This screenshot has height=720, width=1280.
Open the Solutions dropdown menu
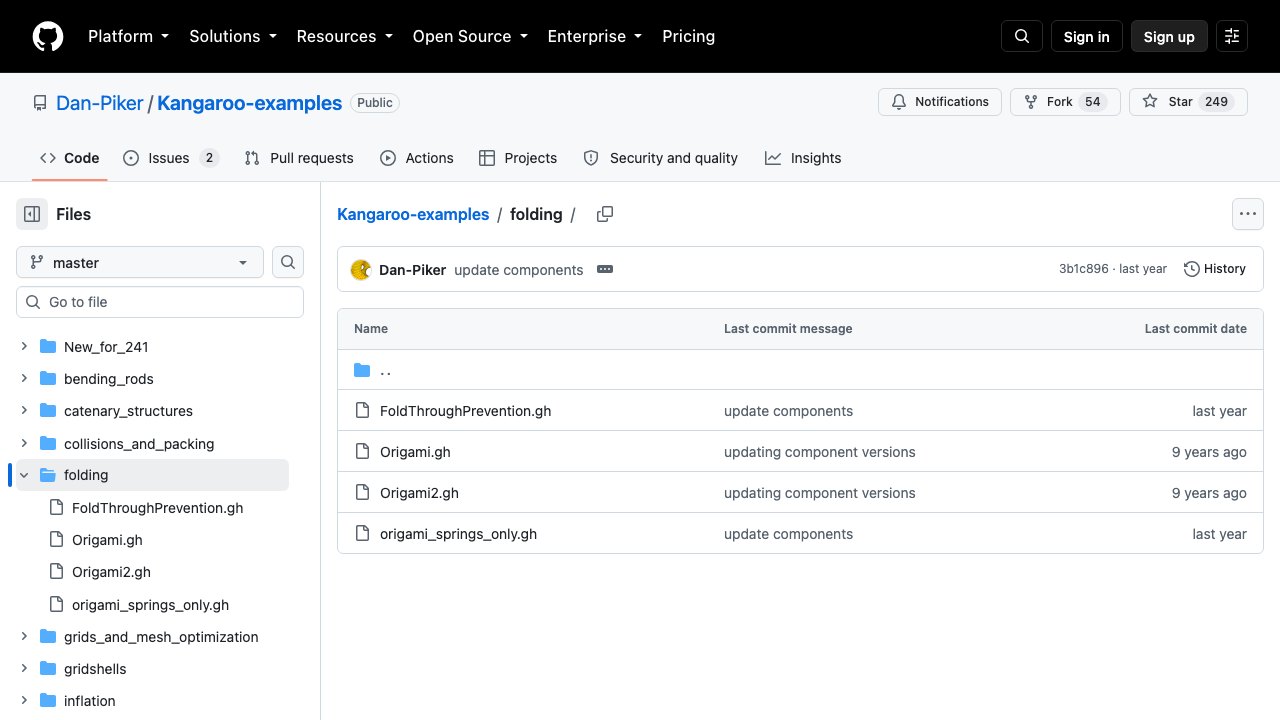tap(233, 36)
